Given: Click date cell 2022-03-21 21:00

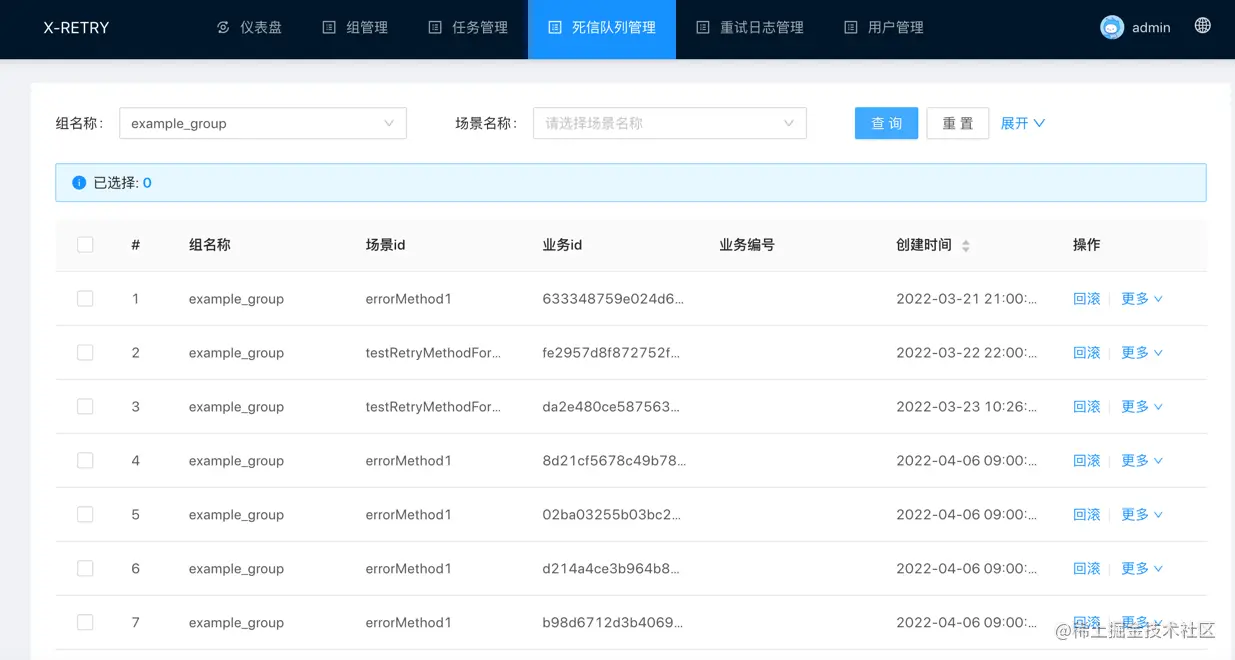Looking at the screenshot, I should (x=966, y=299).
